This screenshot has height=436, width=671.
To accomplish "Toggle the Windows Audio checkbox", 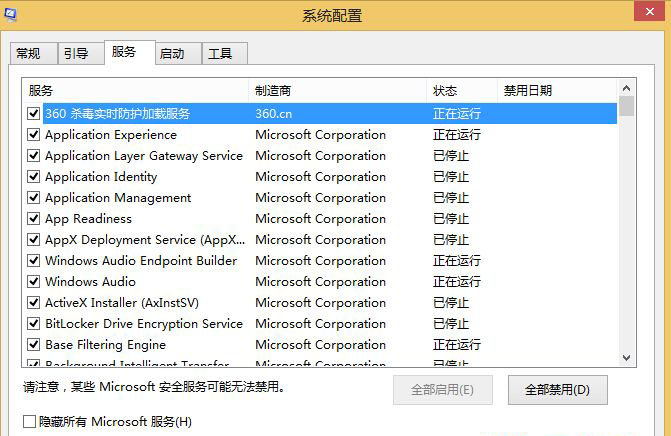I will click(x=33, y=281).
